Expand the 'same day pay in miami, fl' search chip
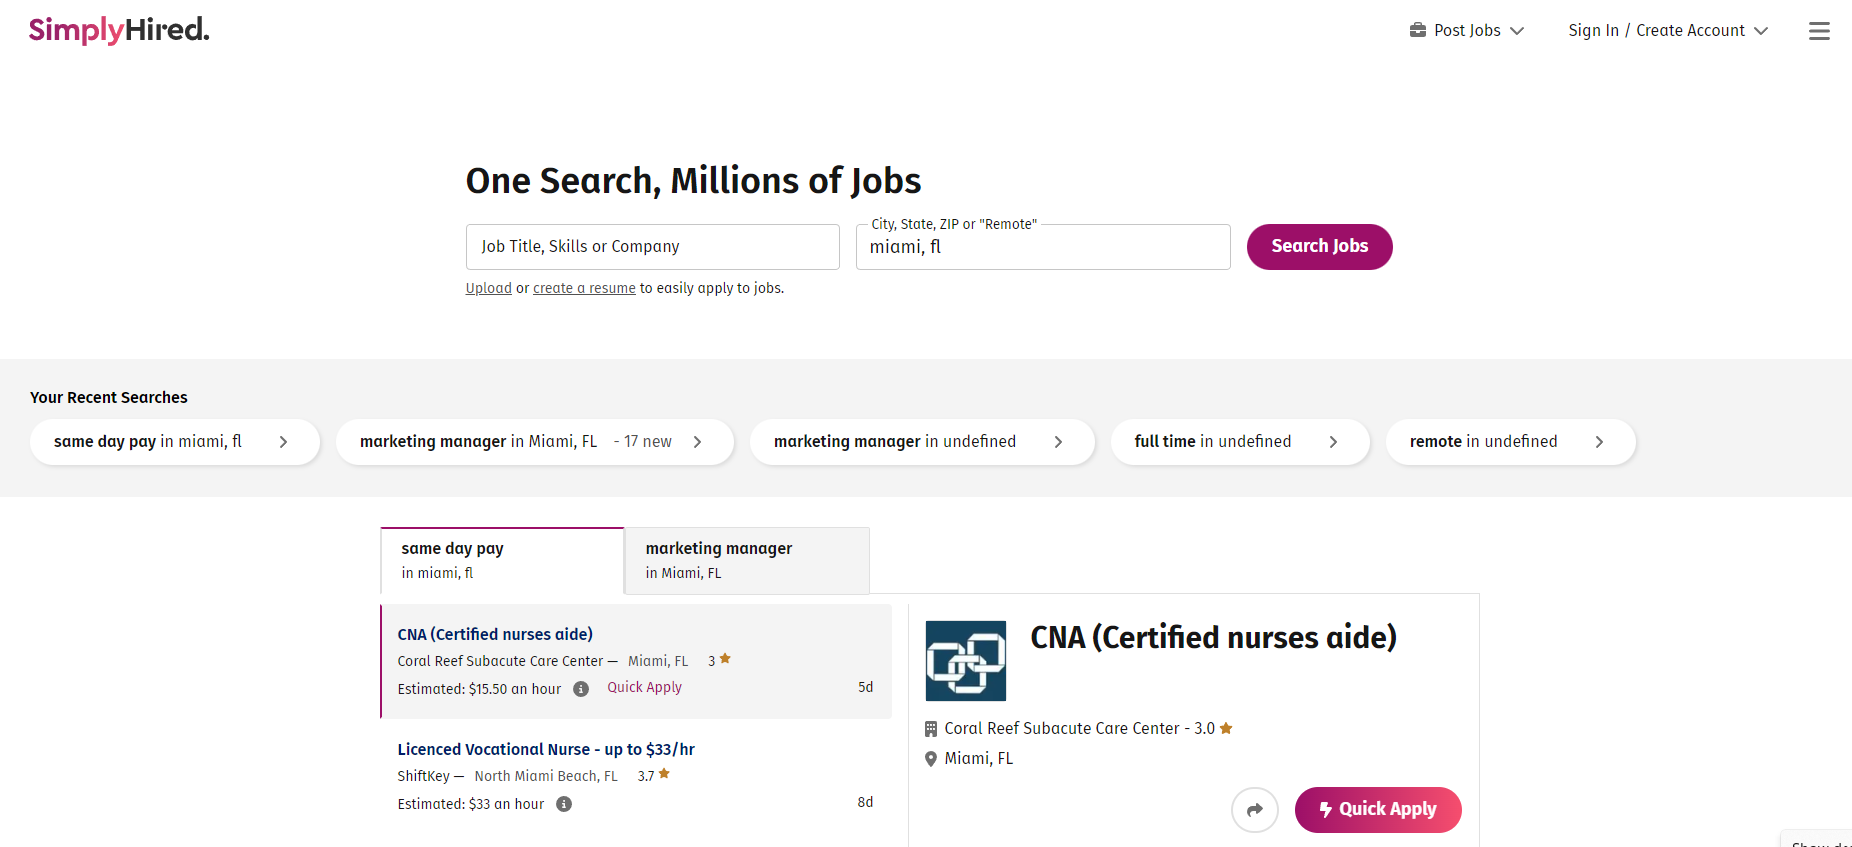 coord(284,441)
